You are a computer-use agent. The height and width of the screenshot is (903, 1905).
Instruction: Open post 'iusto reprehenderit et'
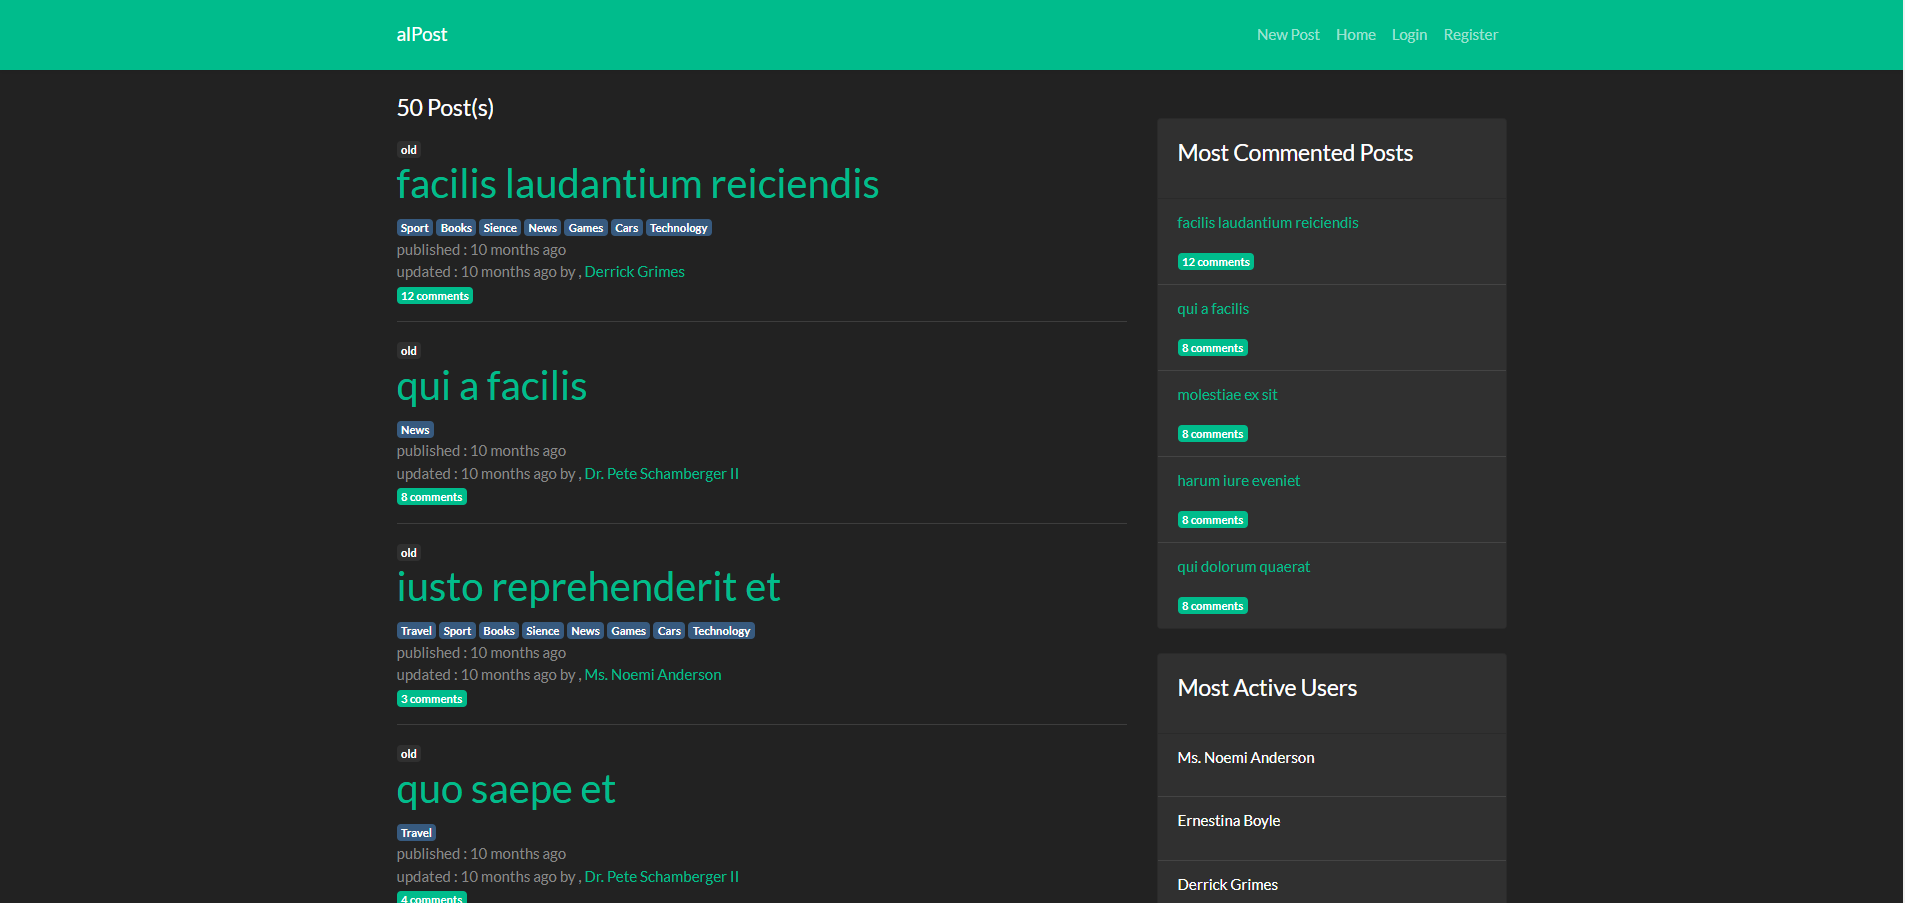point(588,587)
